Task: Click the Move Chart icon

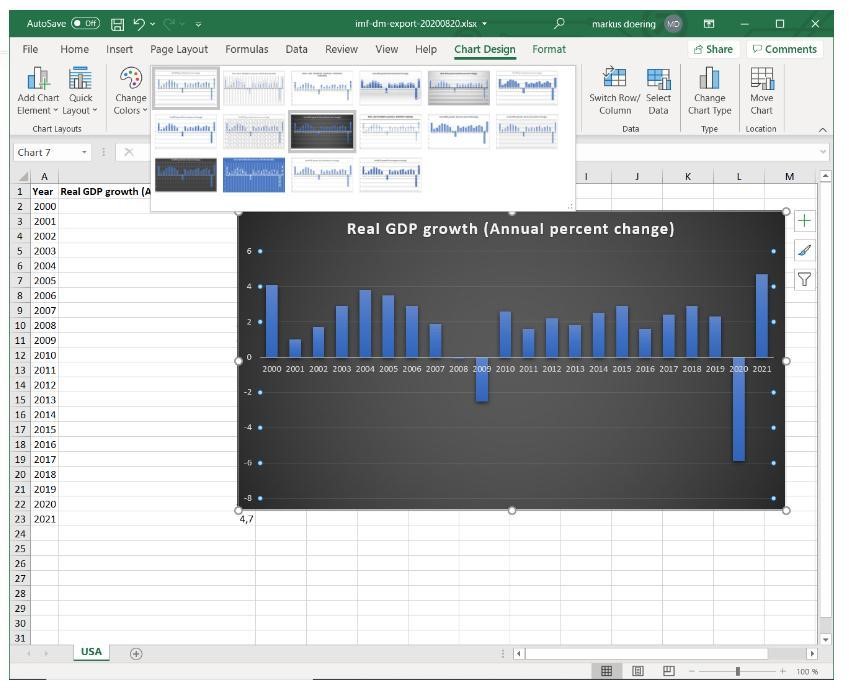Action: coord(762,79)
